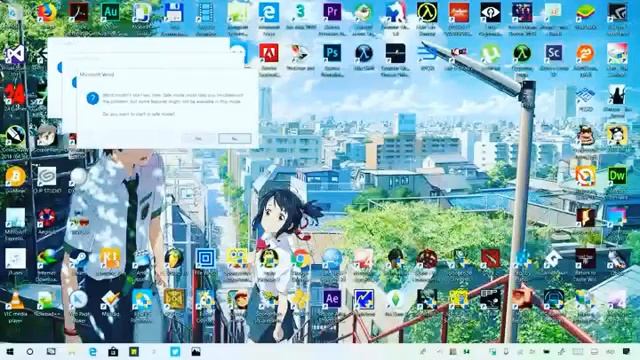Open the Photos app on taskbar
This screenshot has width=640, height=360.
tap(196, 351)
